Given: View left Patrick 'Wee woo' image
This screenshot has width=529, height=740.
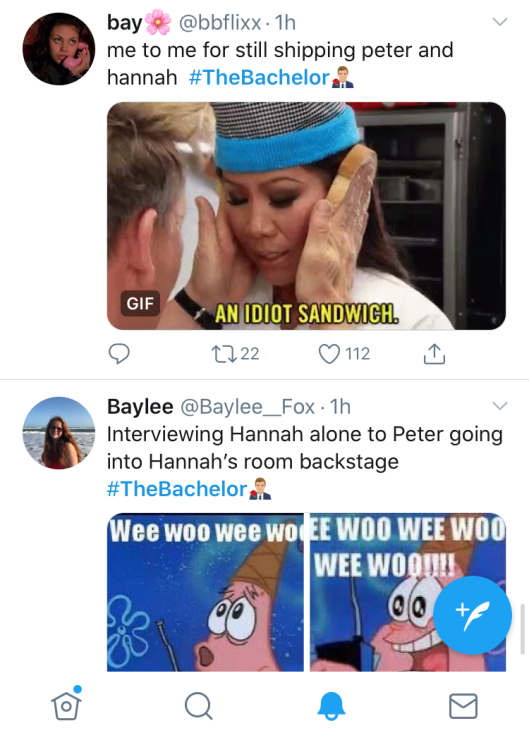Looking at the screenshot, I should (205, 592).
